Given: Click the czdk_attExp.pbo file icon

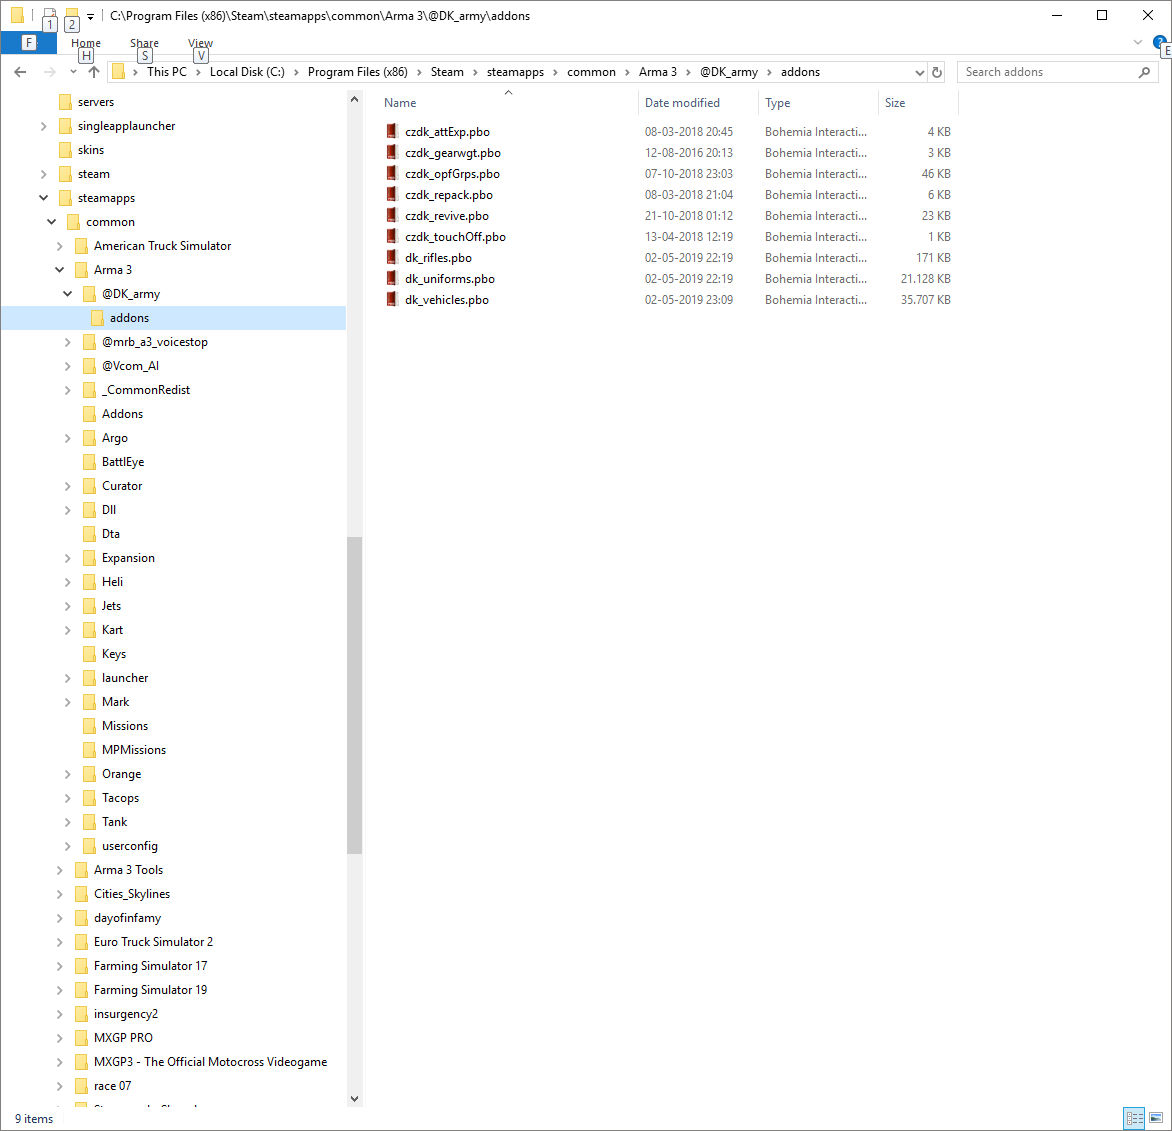Looking at the screenshot, I should pyautogui.click(x=391, y=132).
